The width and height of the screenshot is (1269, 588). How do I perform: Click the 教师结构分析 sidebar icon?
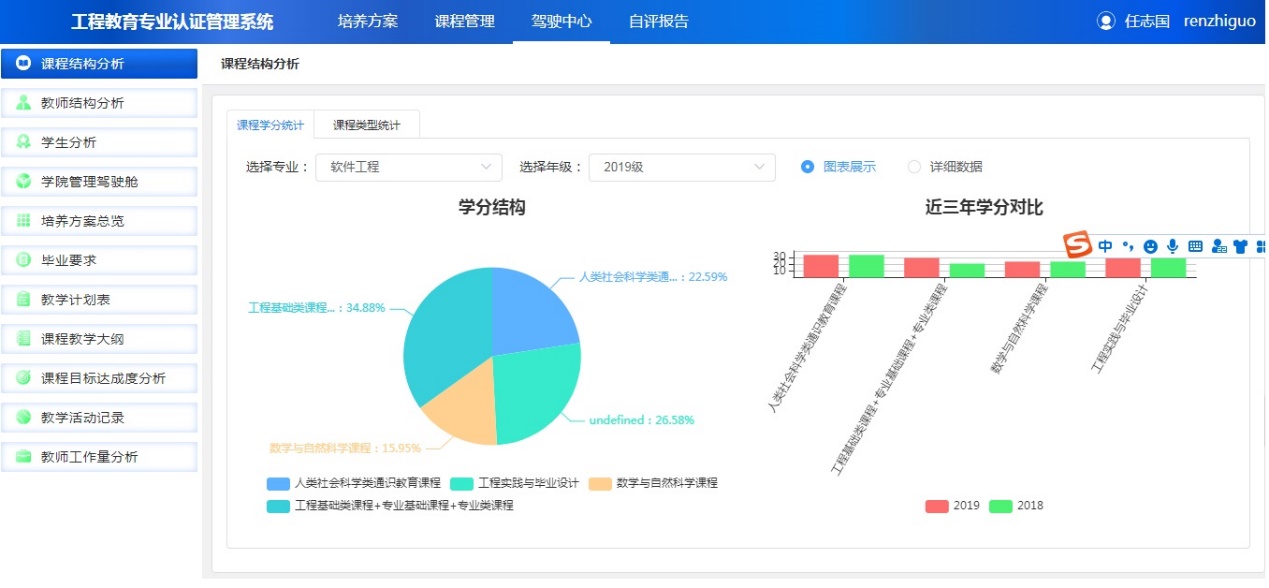[24, 103]
